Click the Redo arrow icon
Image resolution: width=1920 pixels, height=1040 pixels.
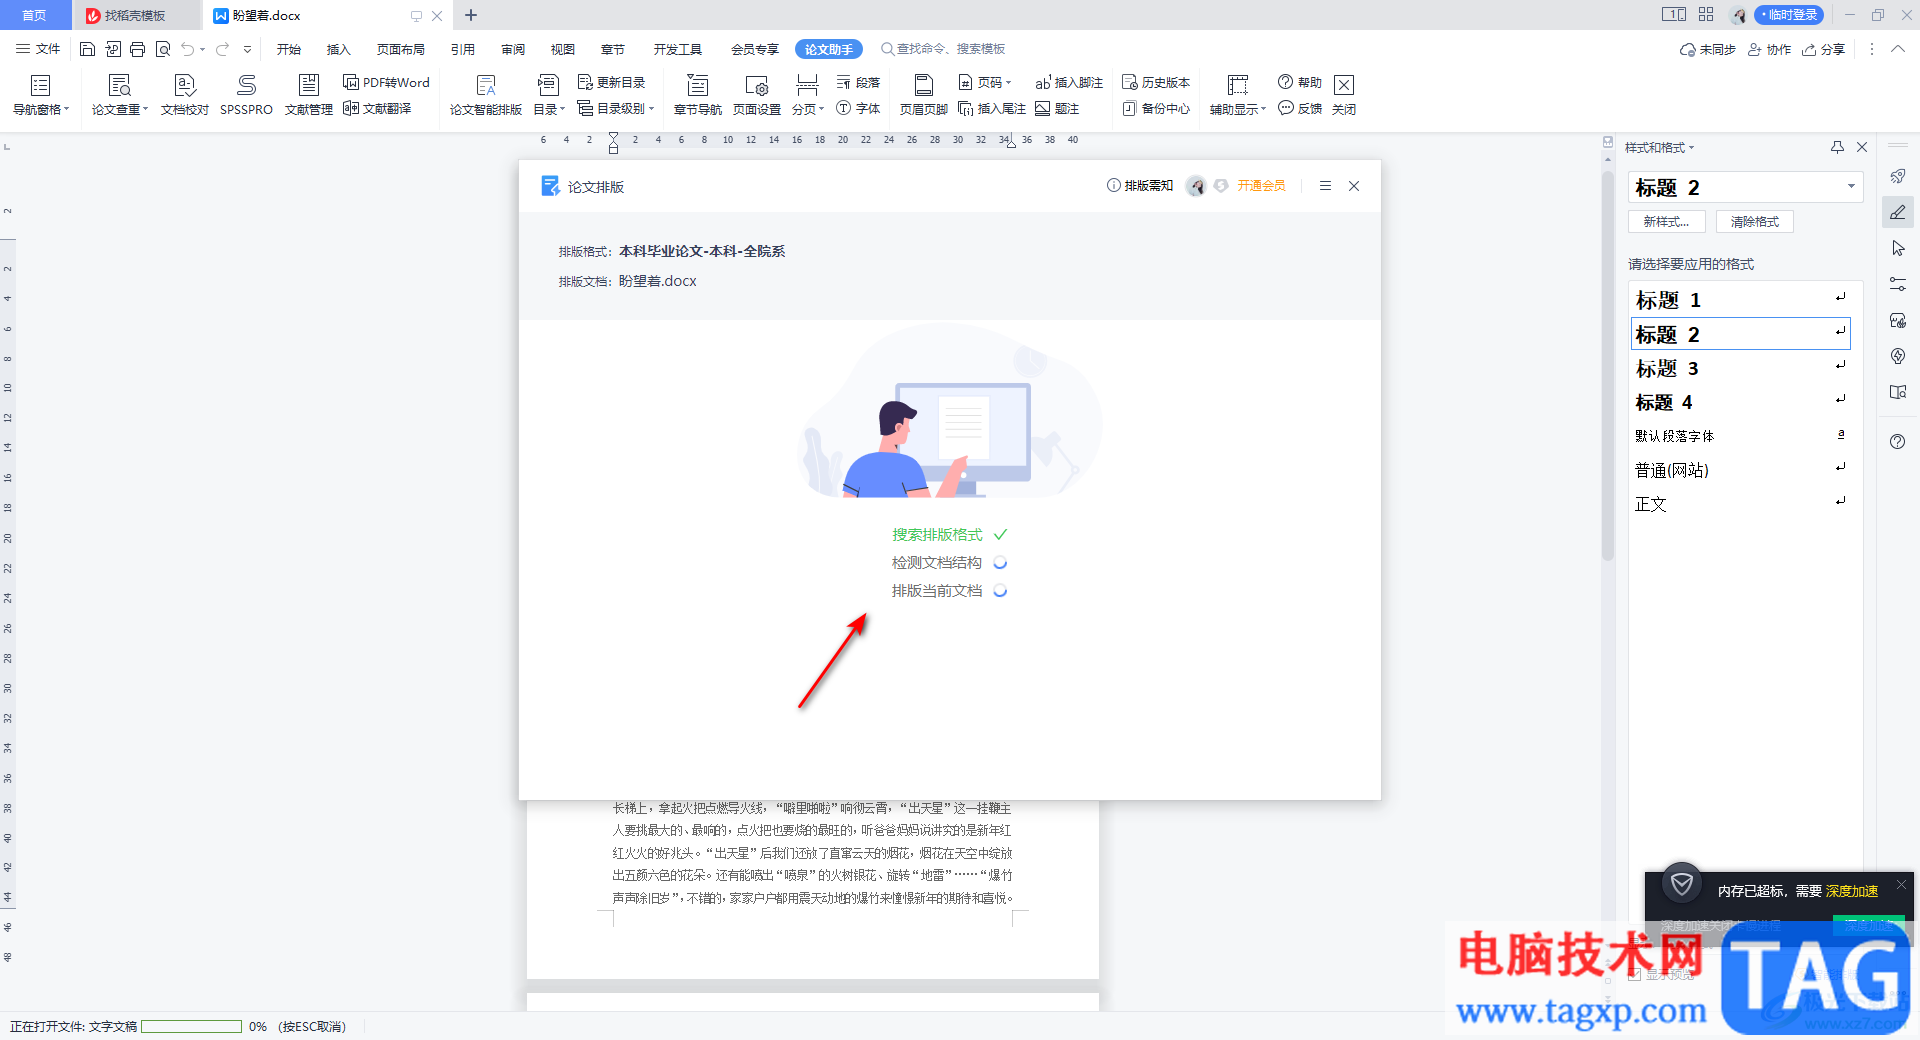click(x=222, y=49)
